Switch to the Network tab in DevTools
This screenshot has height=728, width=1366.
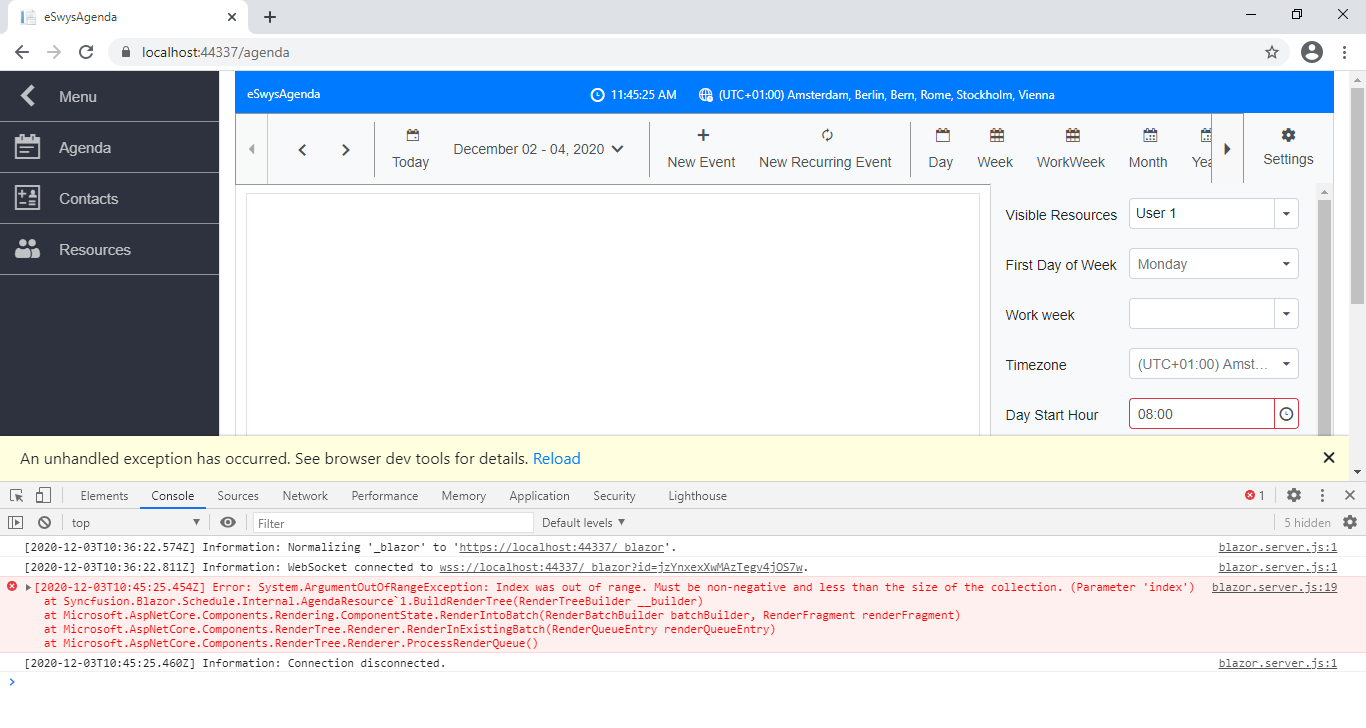(305, 496)
